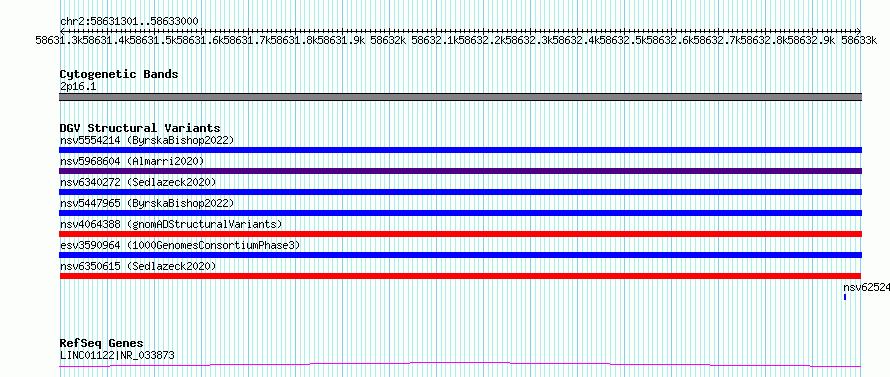Select the red bar under nsv6350615

point(460,276)
